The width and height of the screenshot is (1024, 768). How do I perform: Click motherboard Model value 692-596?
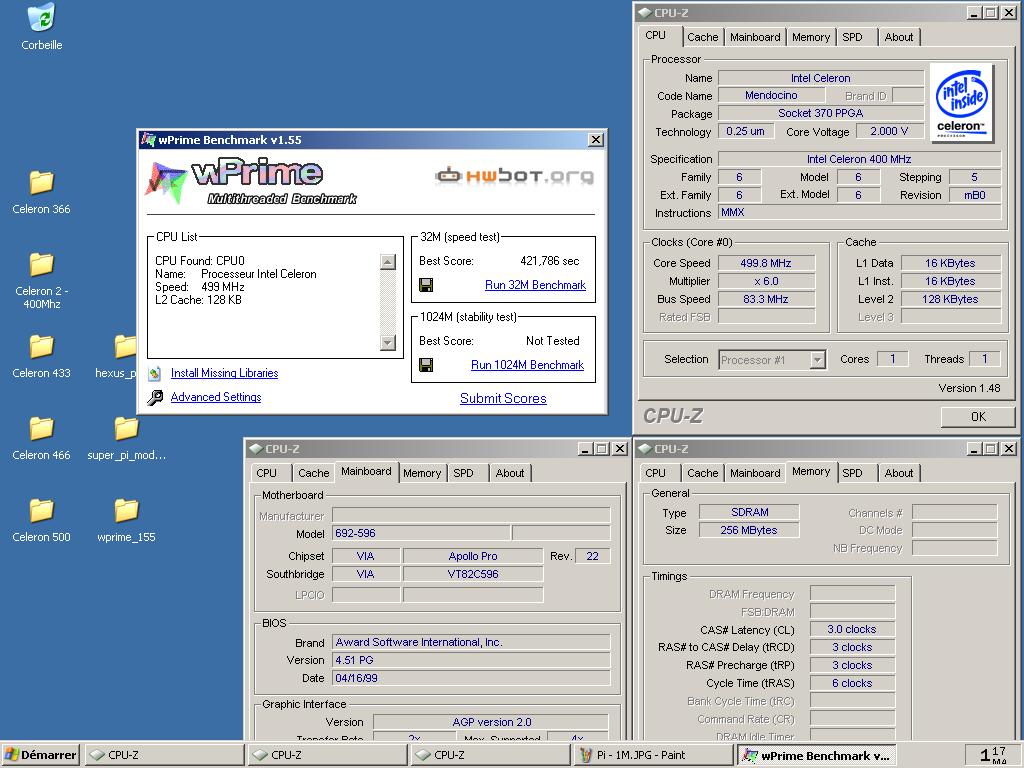point(421,533)
